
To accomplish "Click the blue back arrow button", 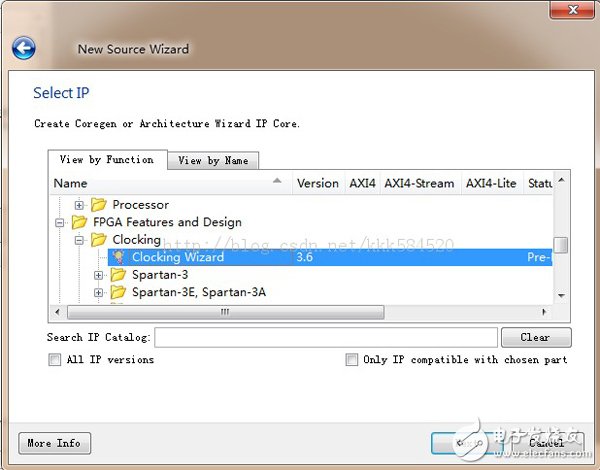I will coord(23,48).
